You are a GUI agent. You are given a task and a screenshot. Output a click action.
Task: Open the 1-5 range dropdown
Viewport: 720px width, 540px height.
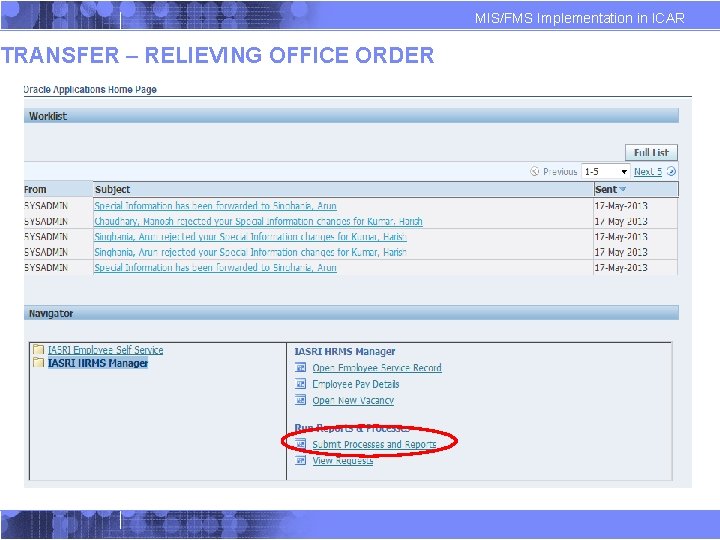point(606,171)
